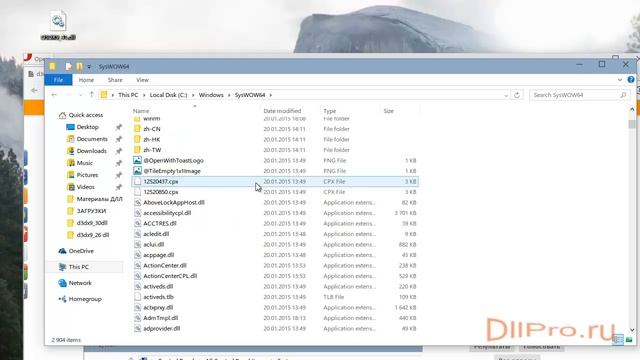This screenshot has width=640, height=360.
Task: Select the Downloads icon in sidebar
Action: click(x=70, y=151)
